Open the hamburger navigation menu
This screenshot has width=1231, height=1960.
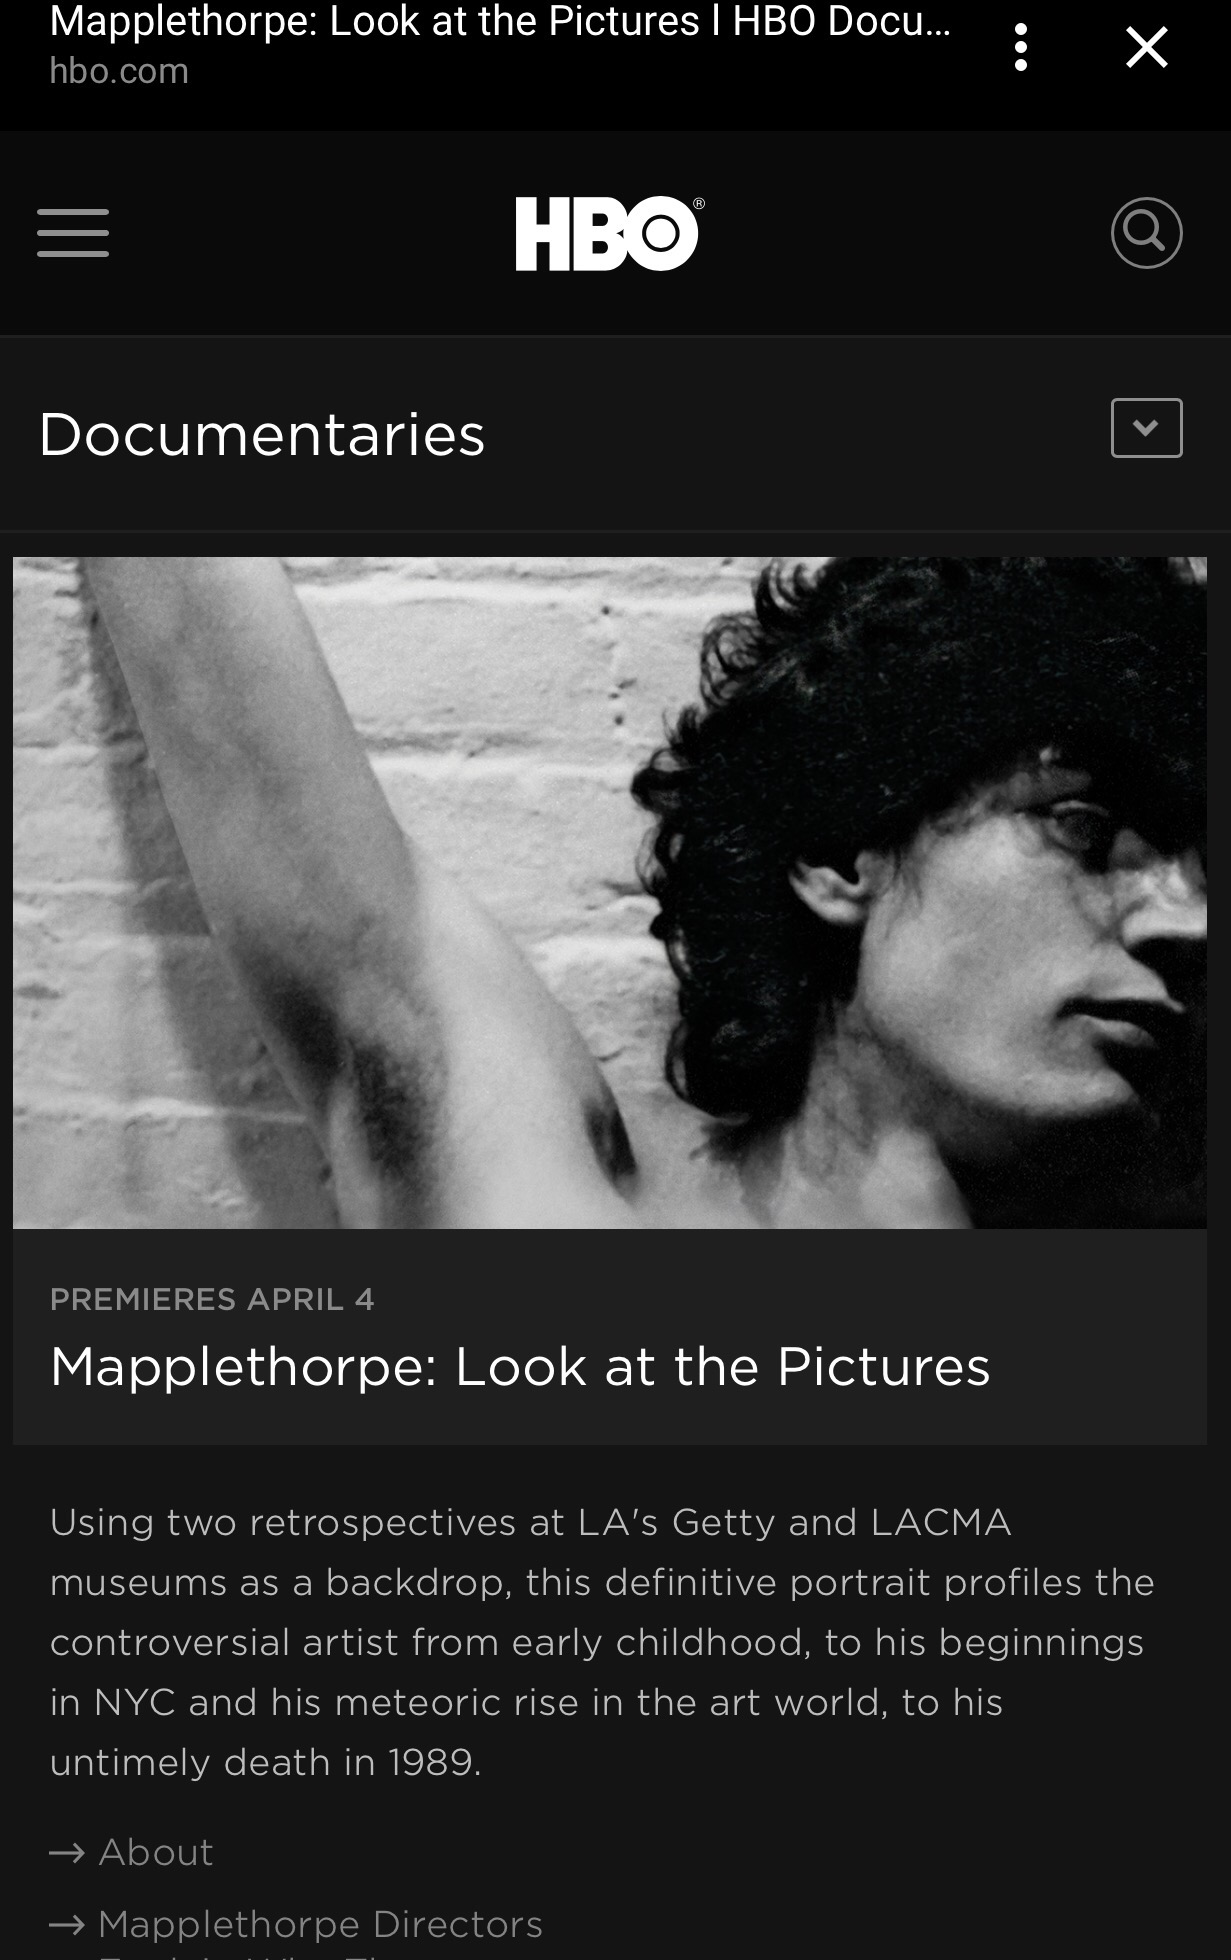point(73,233)
